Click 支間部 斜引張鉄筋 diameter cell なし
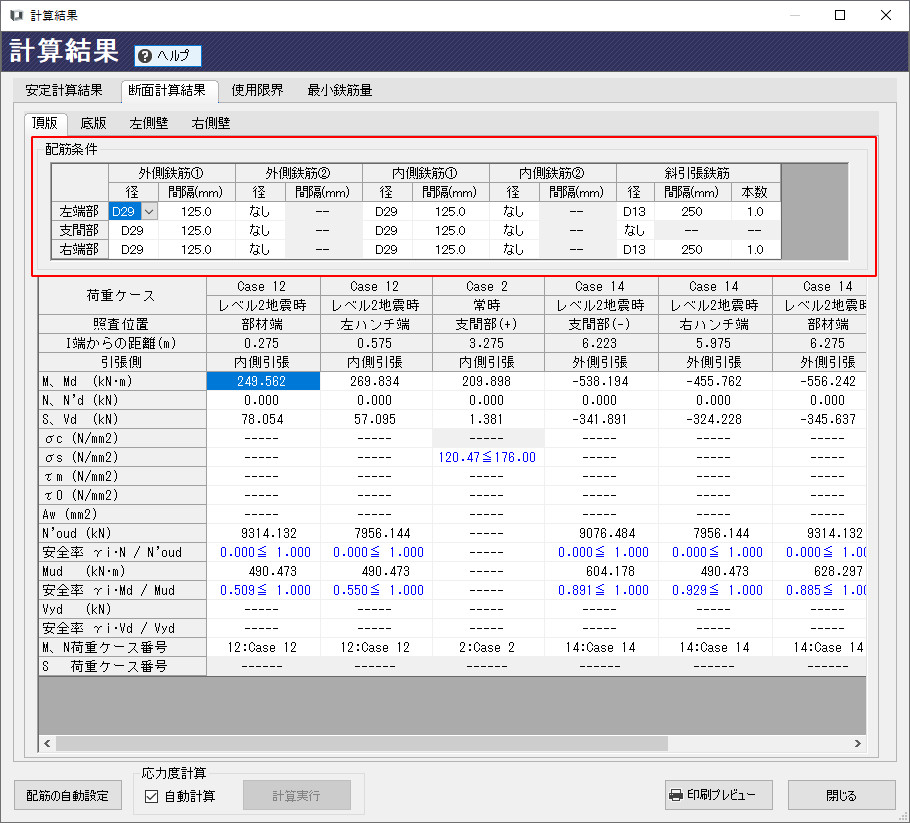Viewport: 910px width, 823px height. pyautogui.click(x=635, y=230)
